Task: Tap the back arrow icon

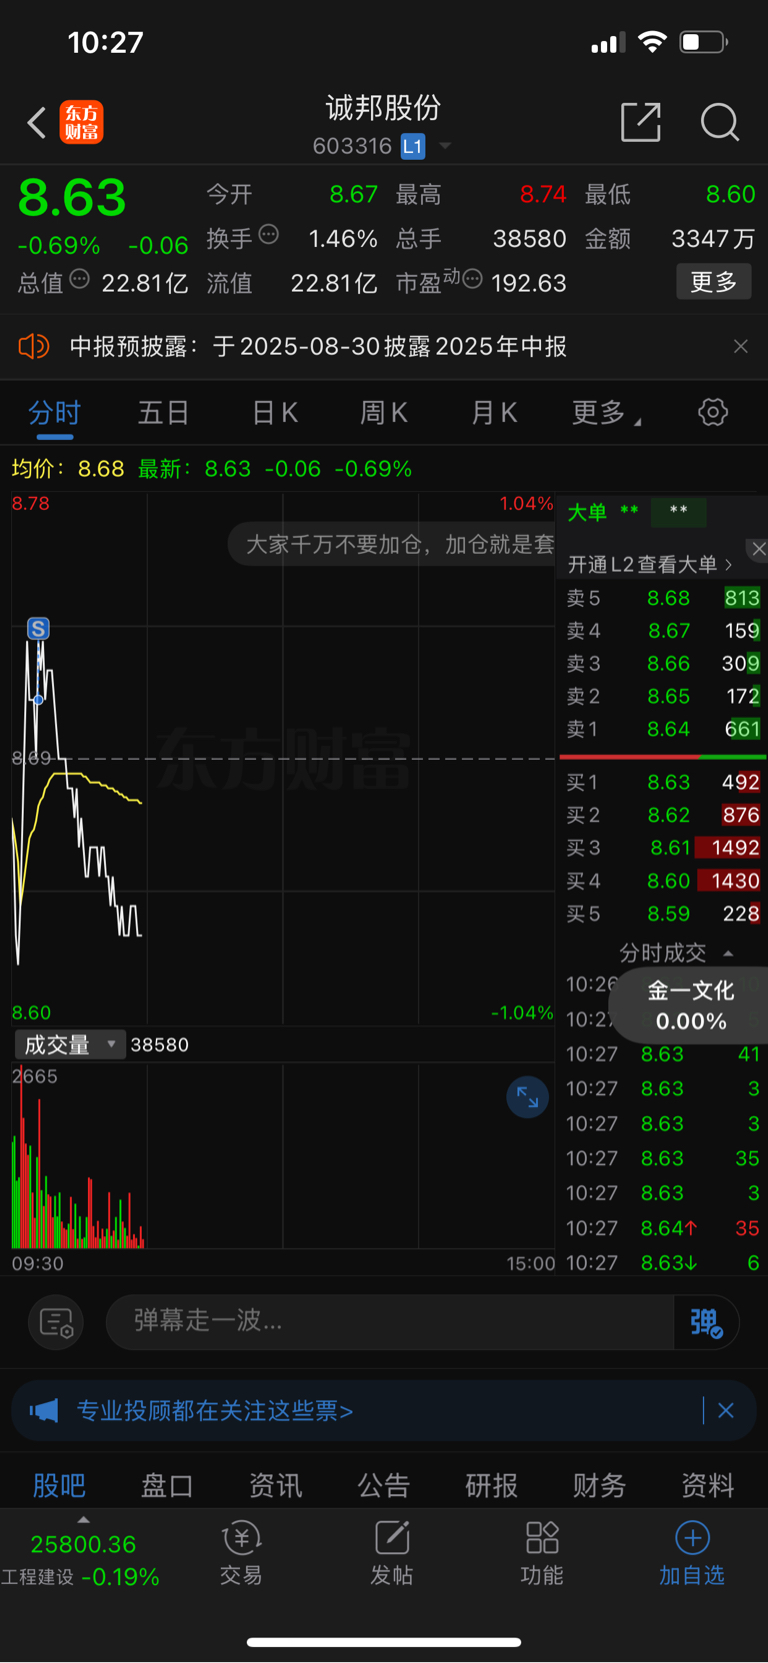Action: [x=37, y=123]
